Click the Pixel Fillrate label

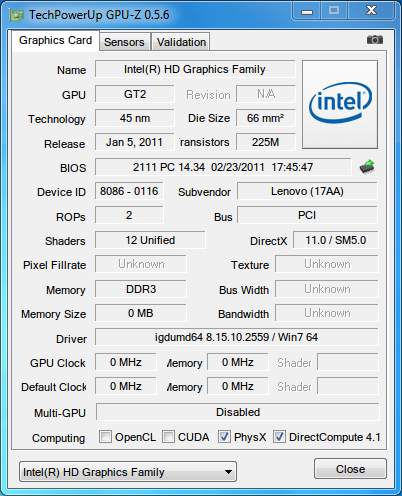click(x=55, y=265)
